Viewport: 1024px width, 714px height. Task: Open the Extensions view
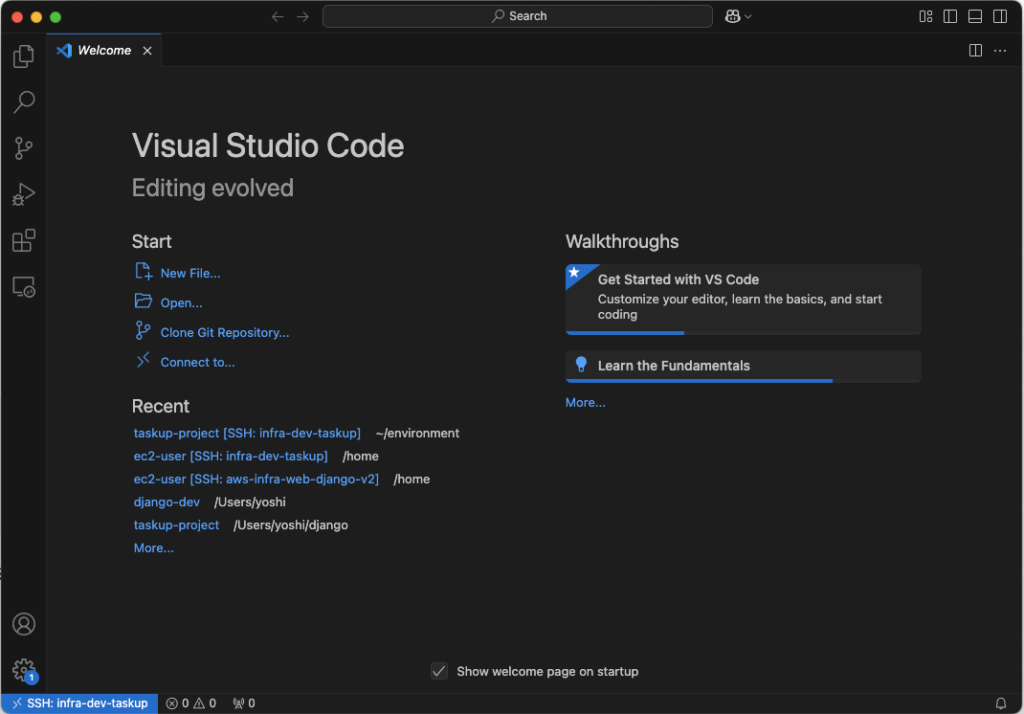point(22,240)
